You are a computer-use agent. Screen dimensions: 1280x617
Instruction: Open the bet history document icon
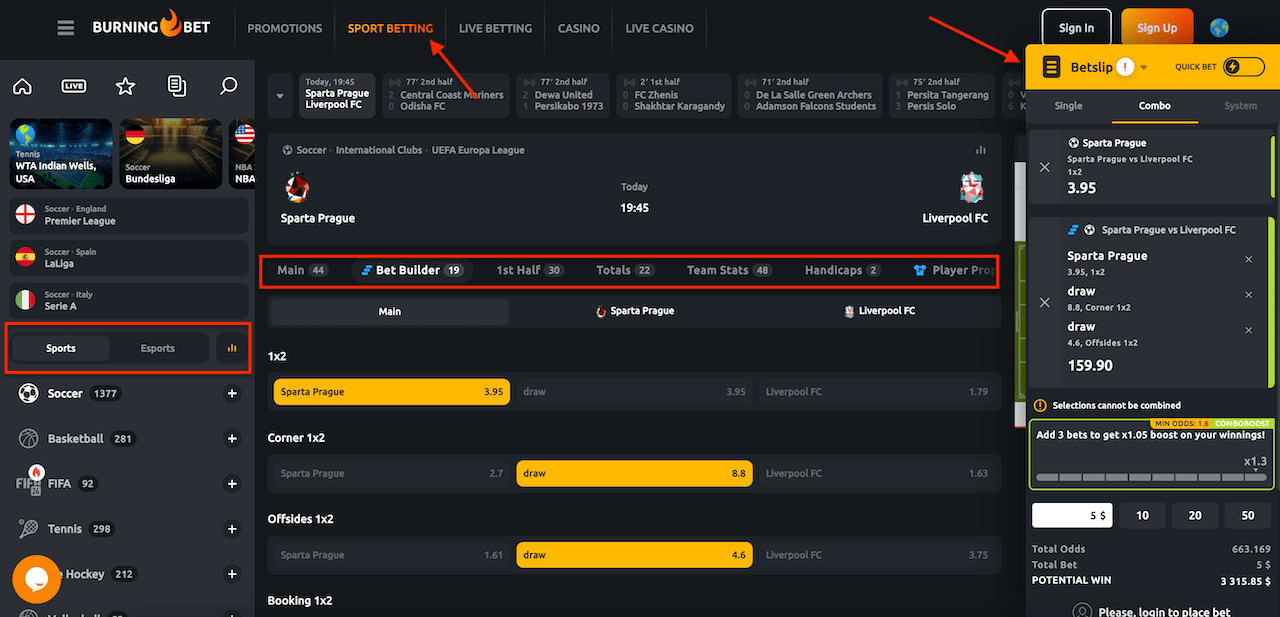[x=177, y=86]
